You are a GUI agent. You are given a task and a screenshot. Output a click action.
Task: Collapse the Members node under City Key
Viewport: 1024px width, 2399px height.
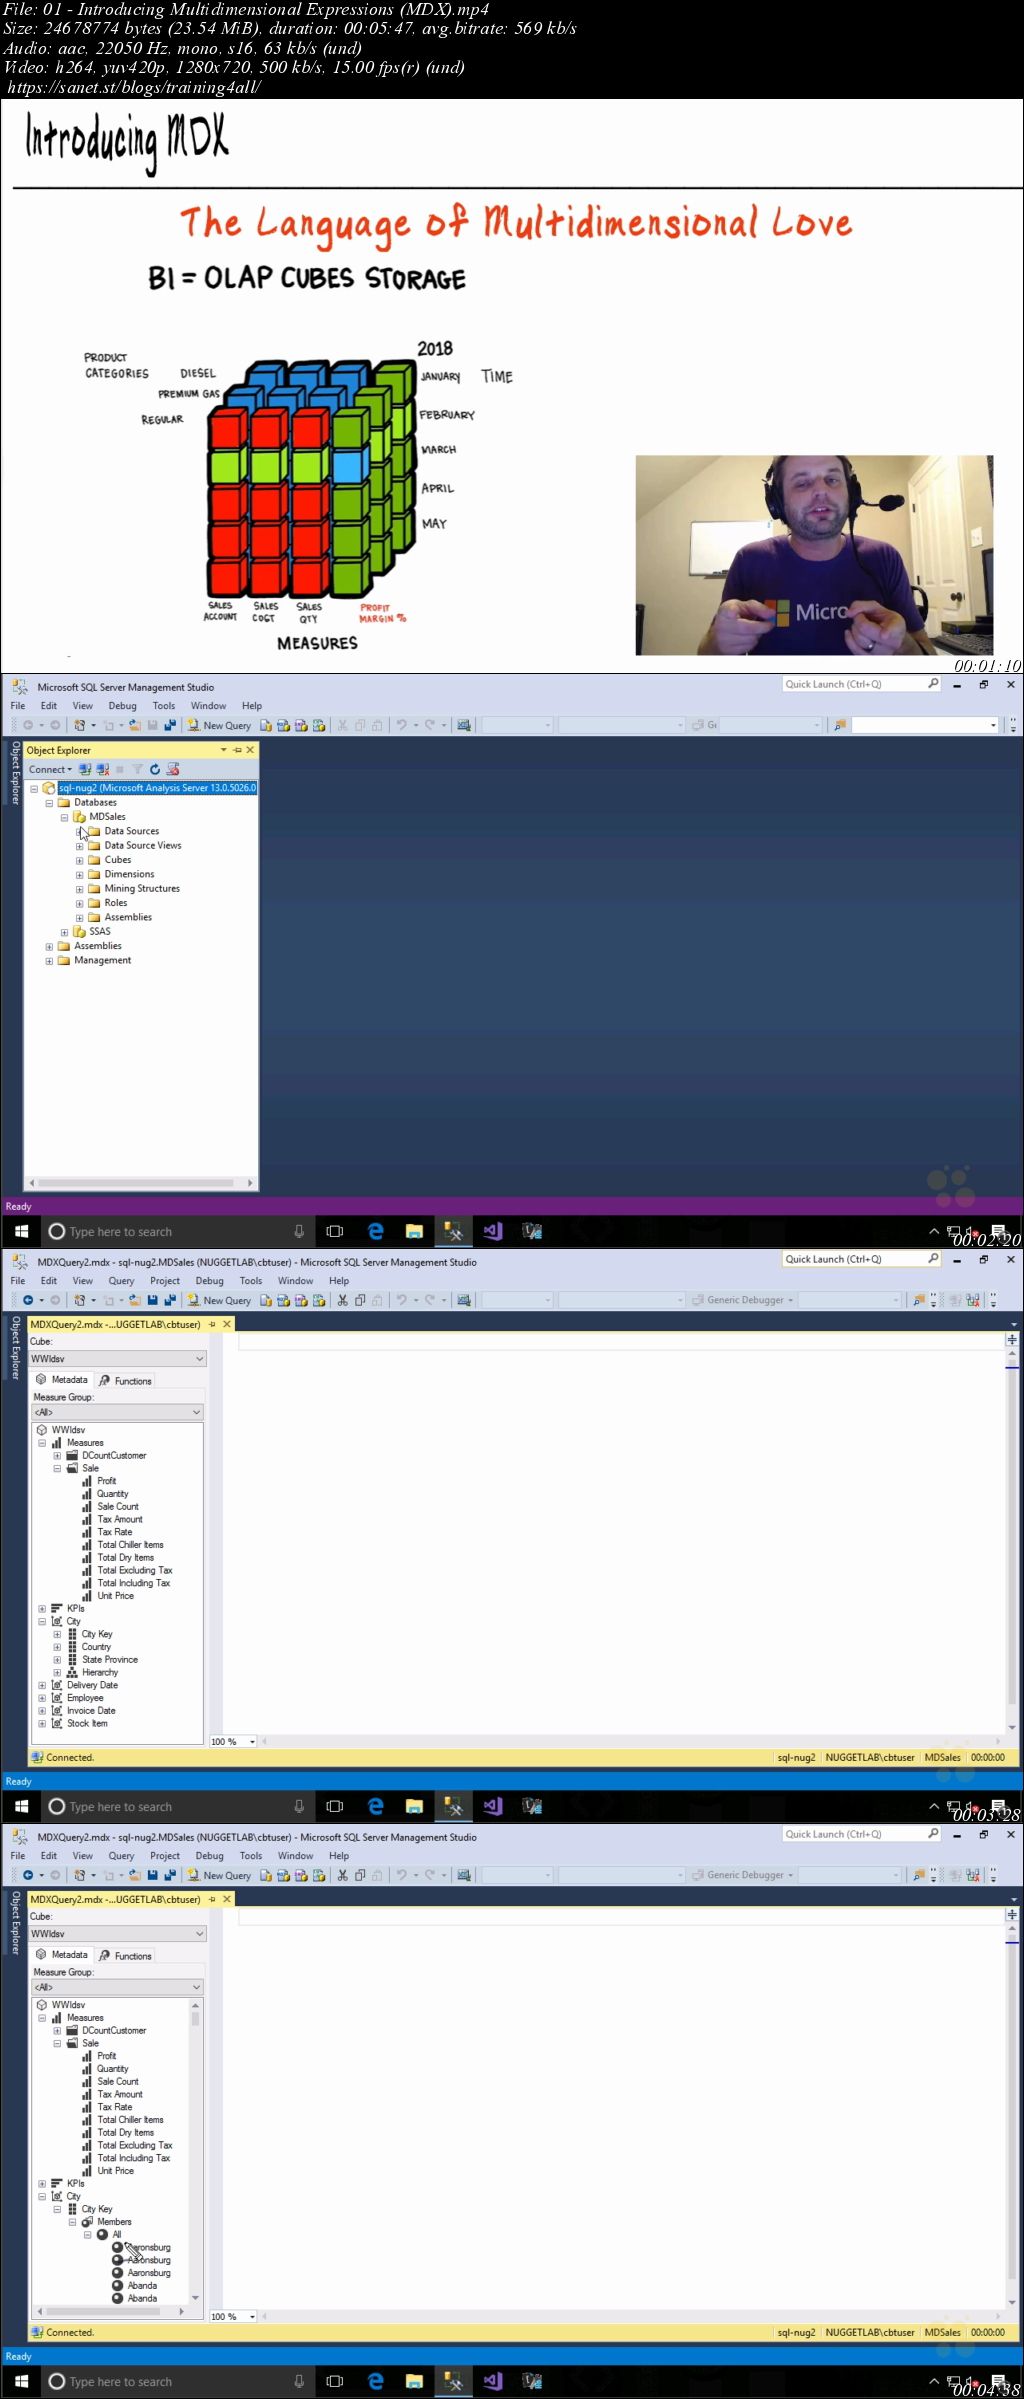[x=72, y=2222]
